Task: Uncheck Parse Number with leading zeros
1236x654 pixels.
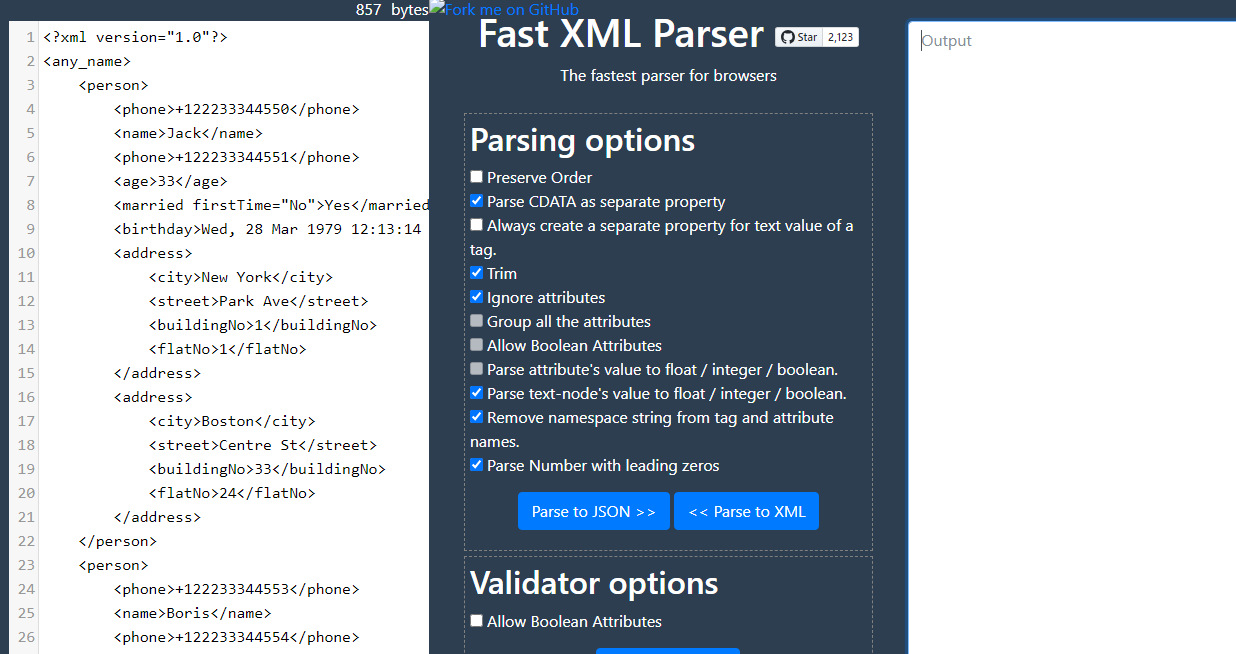Action: point(477,465)
